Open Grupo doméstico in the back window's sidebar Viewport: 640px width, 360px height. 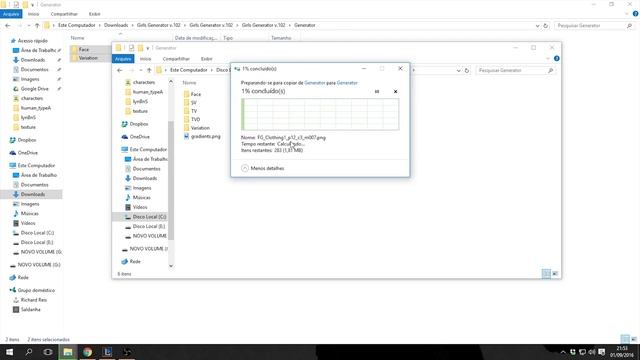pos(32,290)
